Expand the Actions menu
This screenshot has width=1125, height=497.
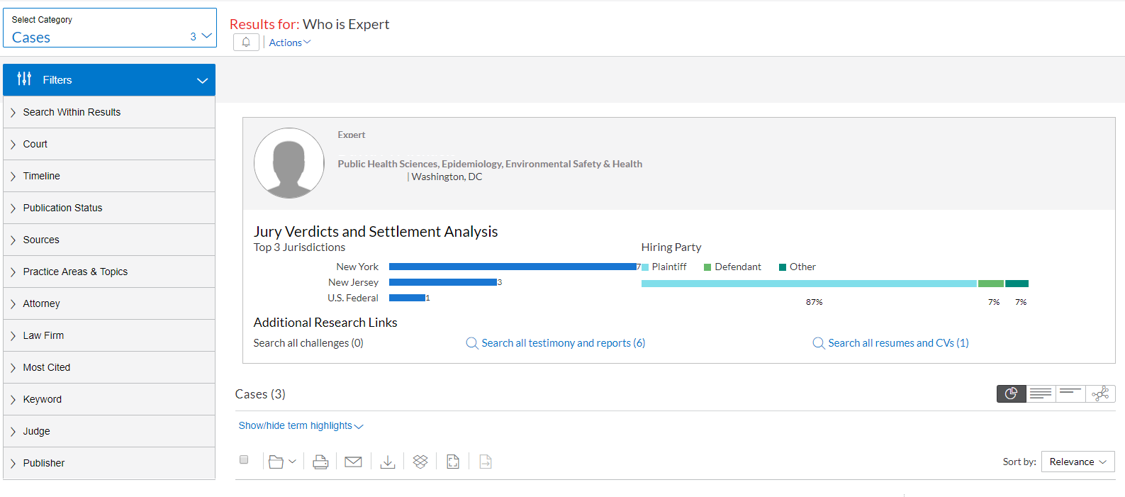click(x=290, y=42)
